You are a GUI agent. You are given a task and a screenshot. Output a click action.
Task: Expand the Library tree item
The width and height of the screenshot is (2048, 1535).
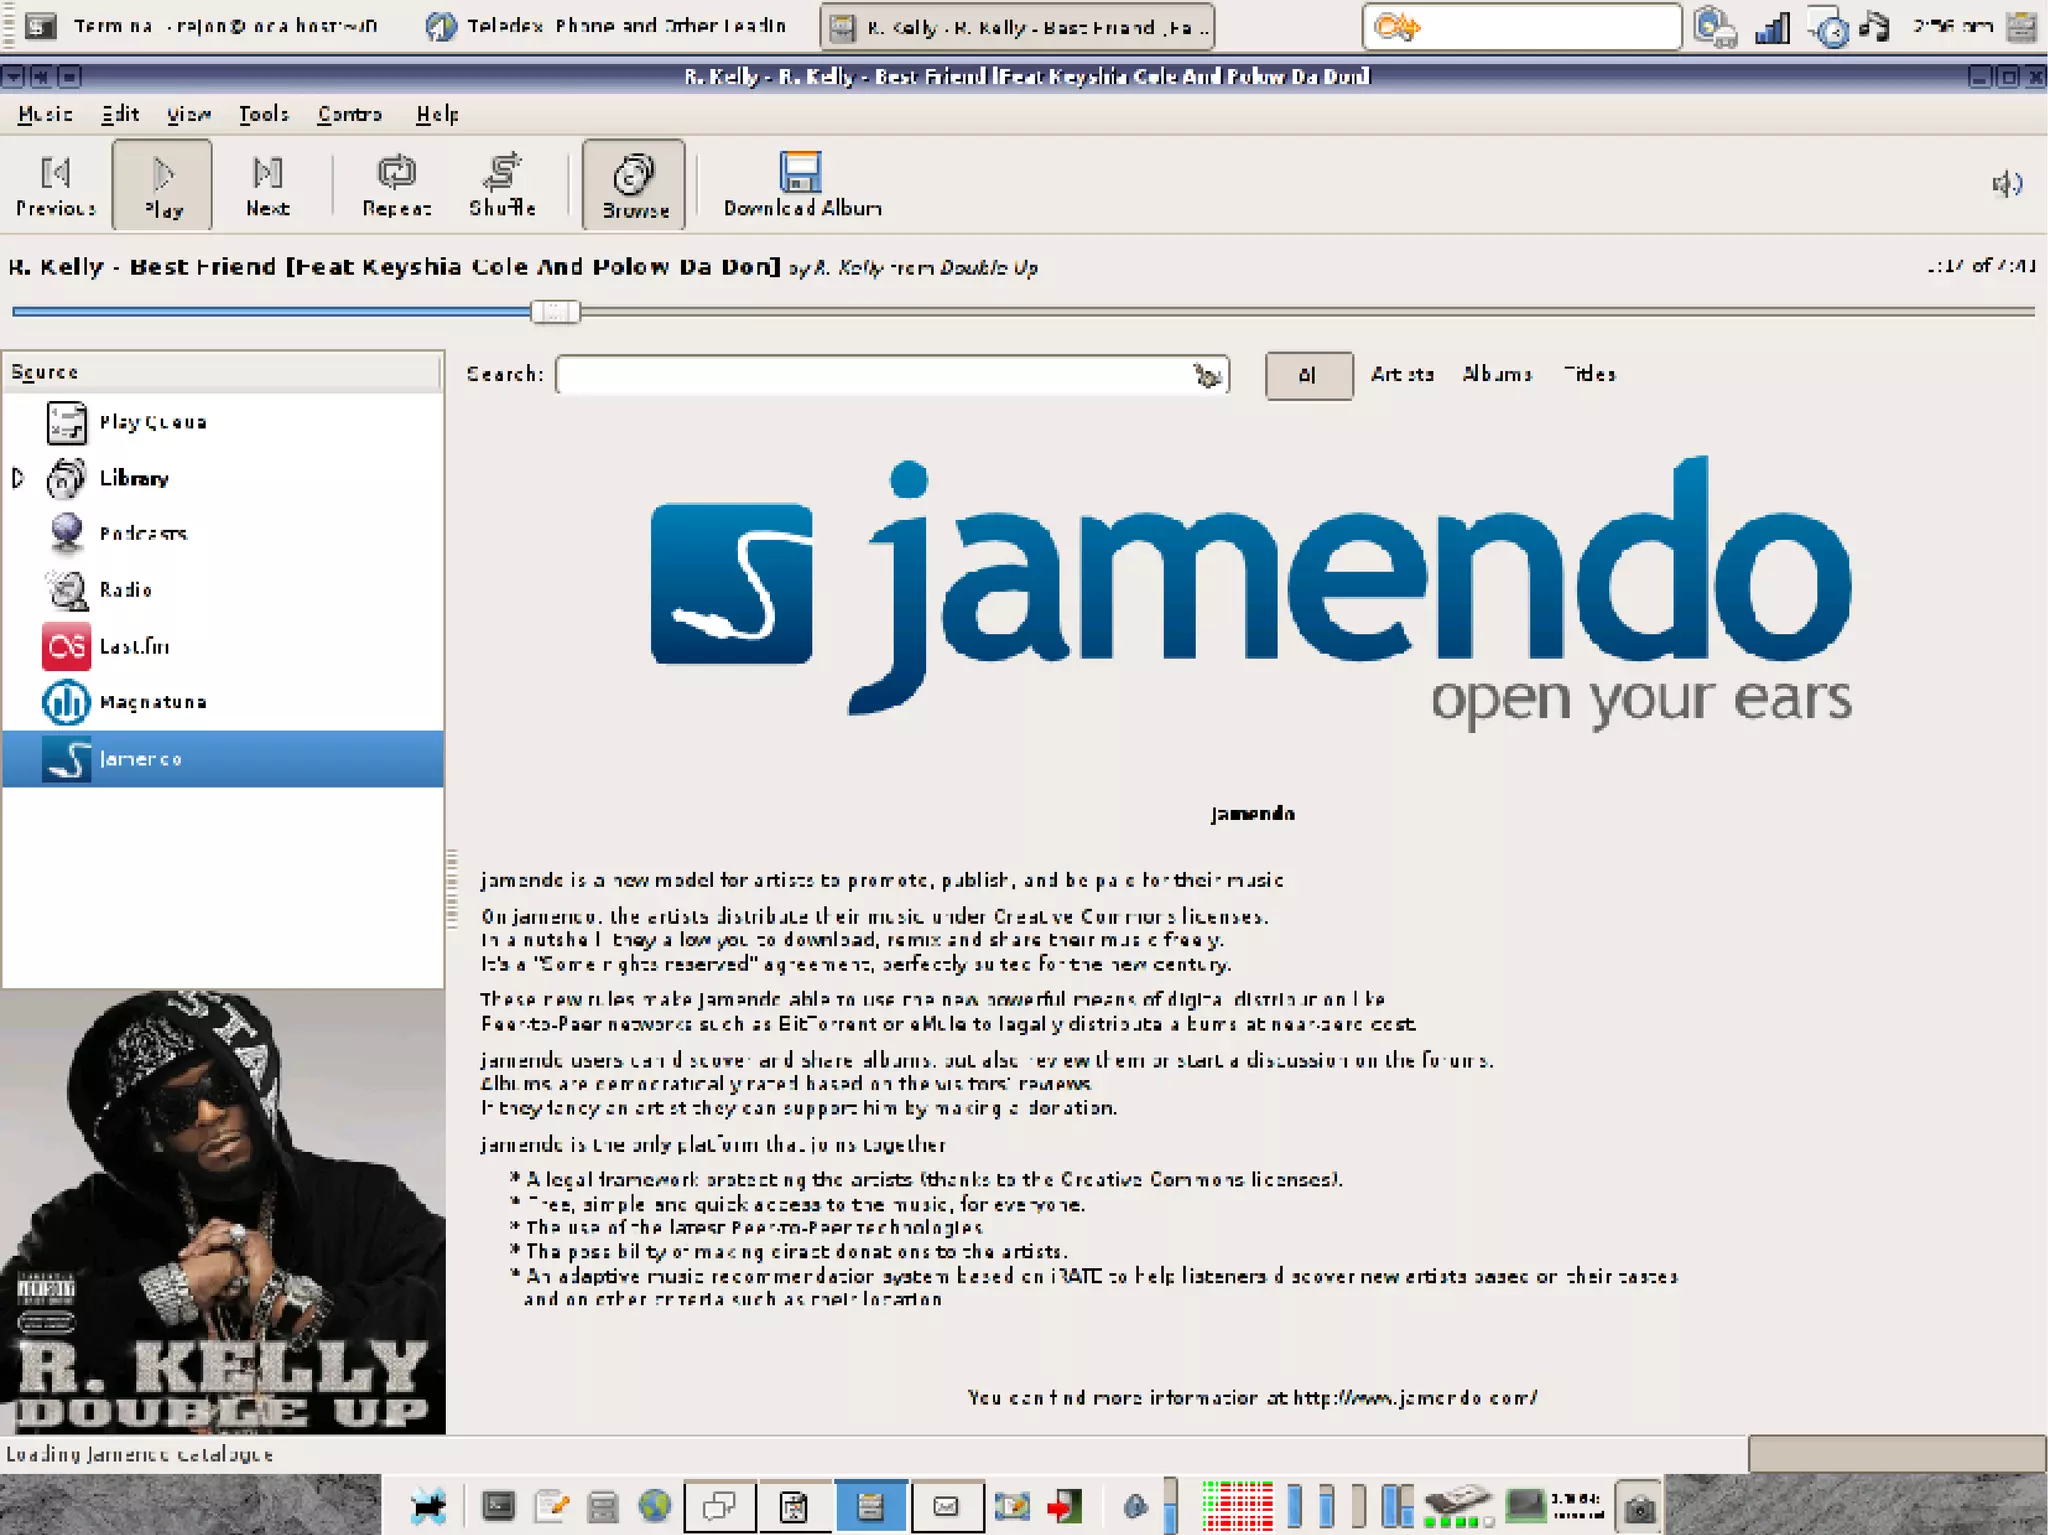coord(18,478)
